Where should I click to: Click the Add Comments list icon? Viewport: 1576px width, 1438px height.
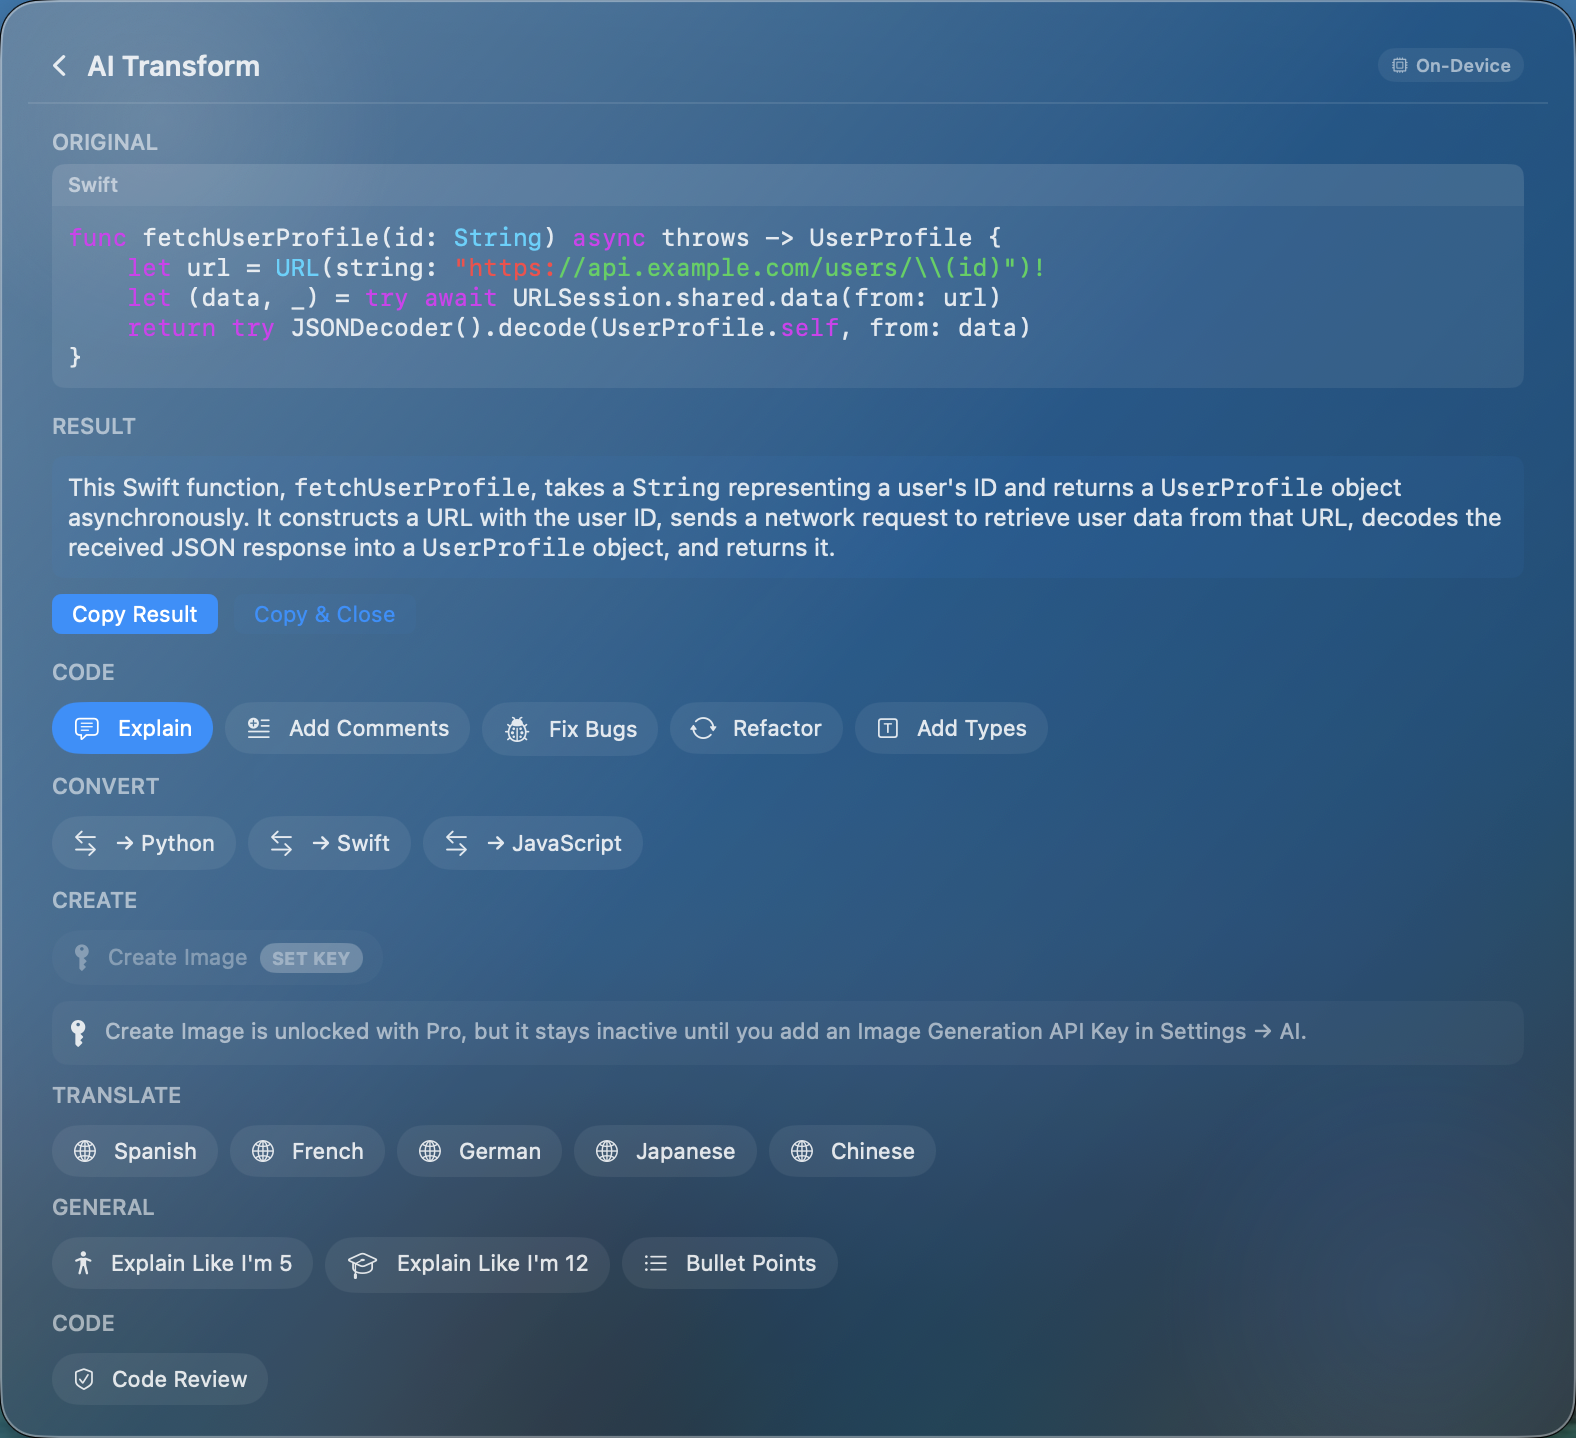tap(259, 728)
